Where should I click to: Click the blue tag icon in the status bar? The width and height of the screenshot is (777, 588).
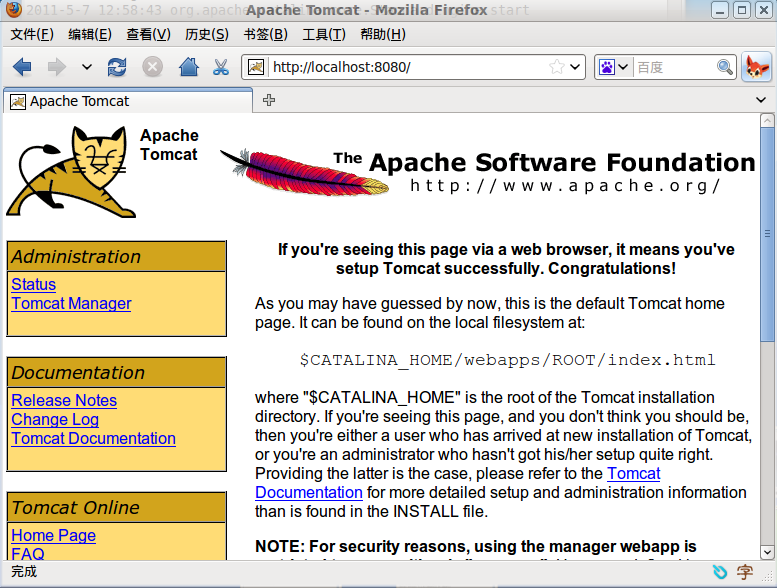click(x=720, y=572)
